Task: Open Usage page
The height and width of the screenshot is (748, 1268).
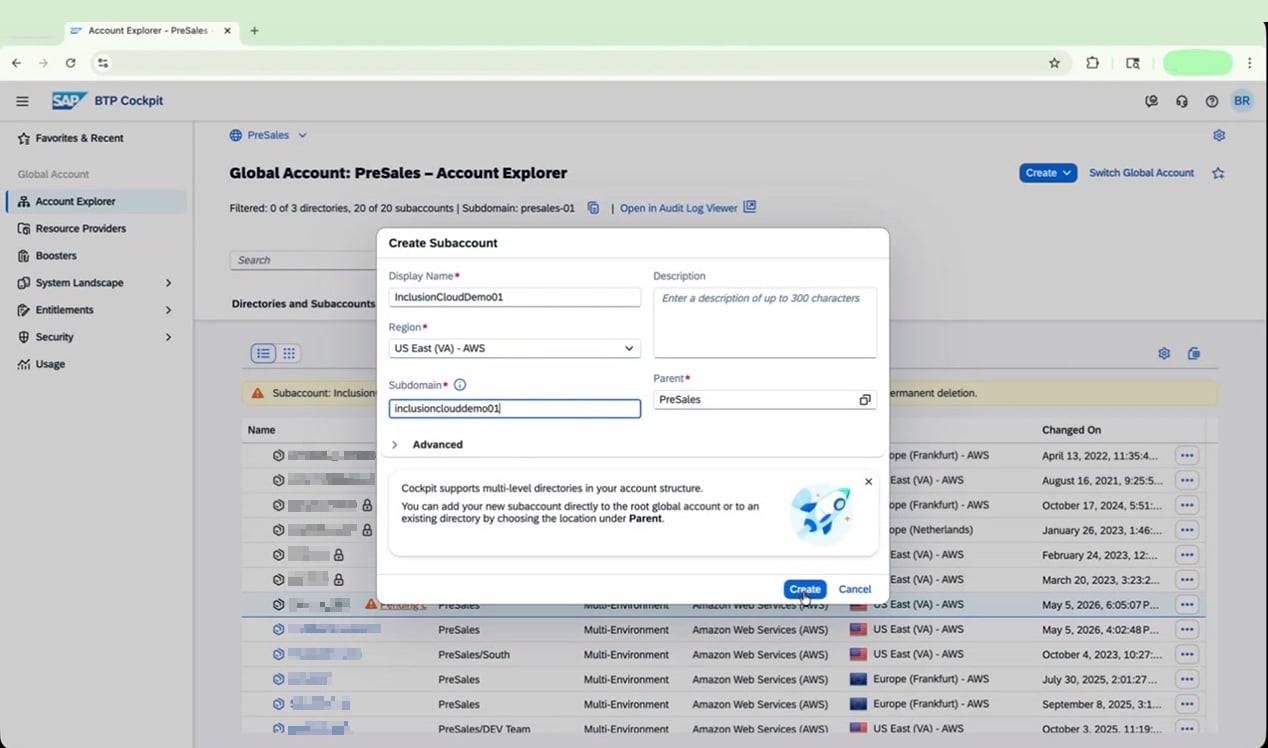Action: (x=50, y=364)
